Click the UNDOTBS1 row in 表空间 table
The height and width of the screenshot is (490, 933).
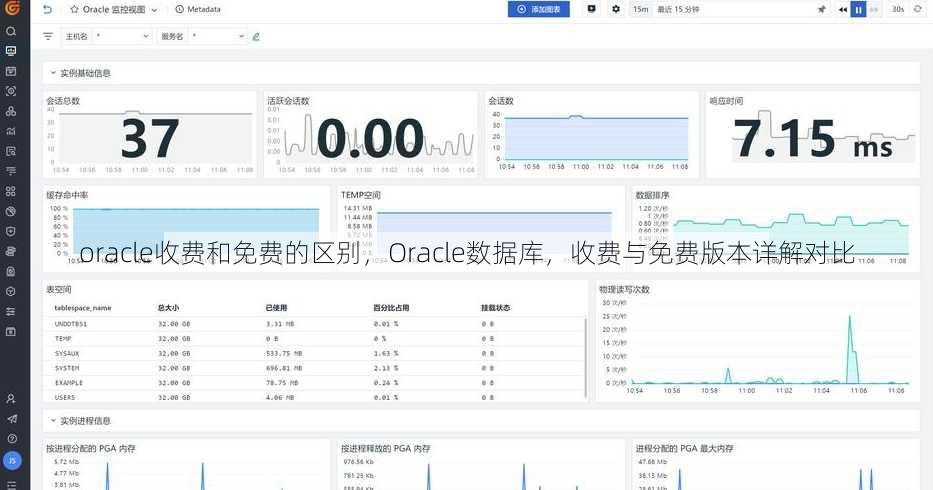(315, 324)
